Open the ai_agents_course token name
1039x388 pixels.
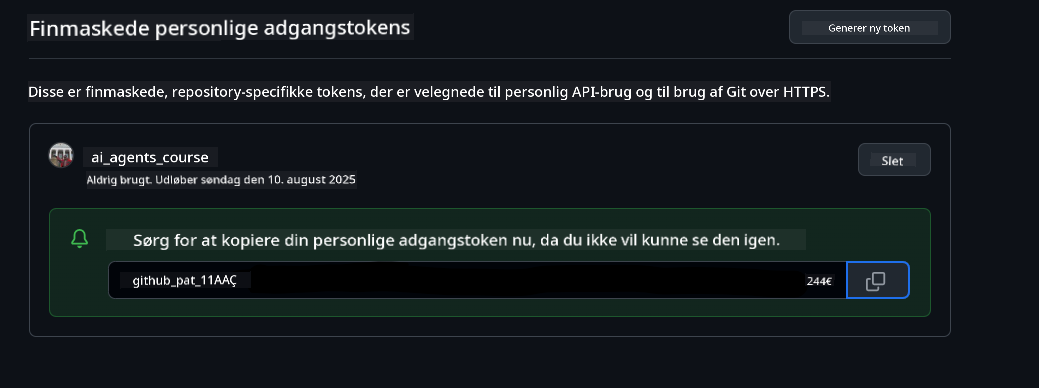(x=150, y=158)
